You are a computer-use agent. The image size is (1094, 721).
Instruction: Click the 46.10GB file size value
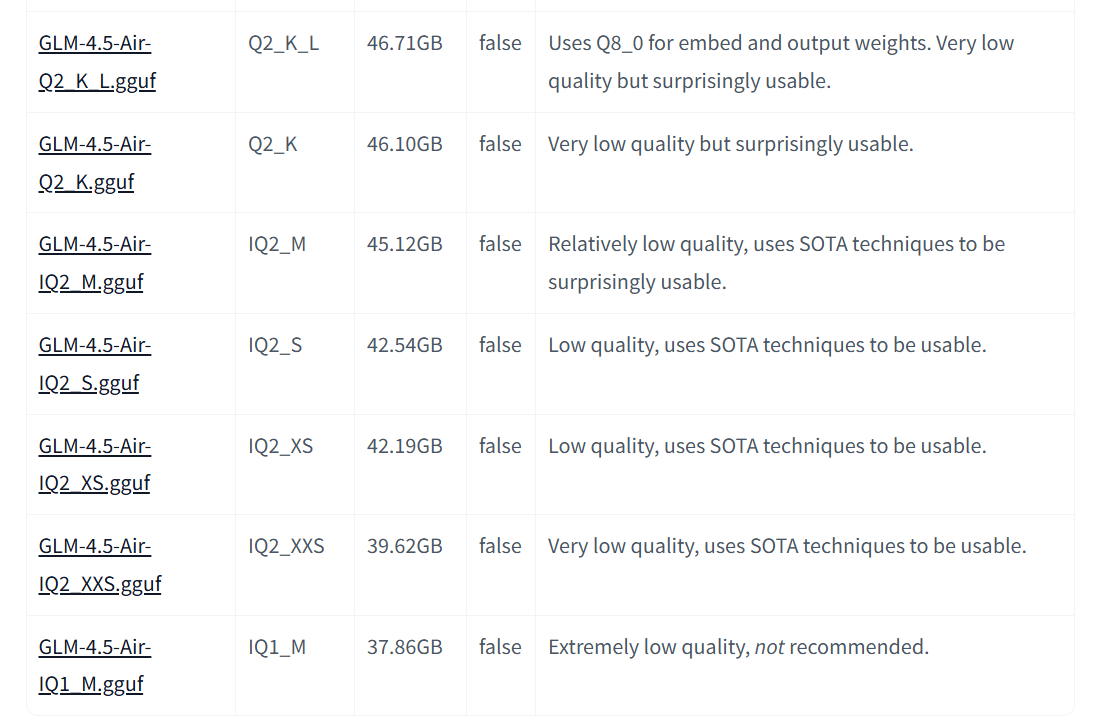404,144
